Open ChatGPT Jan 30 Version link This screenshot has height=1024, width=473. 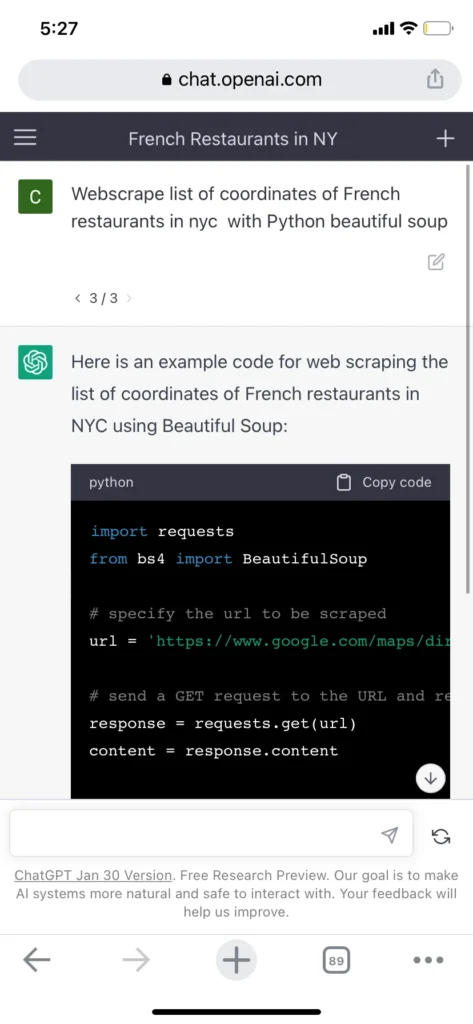(x=93, y=875)
